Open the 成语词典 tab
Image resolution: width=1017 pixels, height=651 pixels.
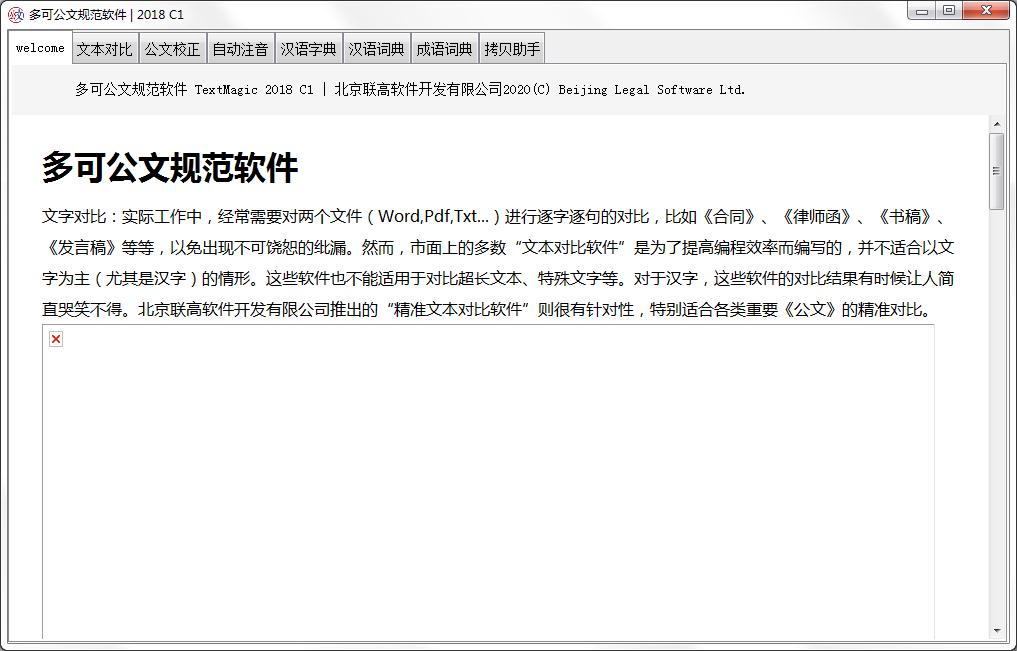coord(445,47)
